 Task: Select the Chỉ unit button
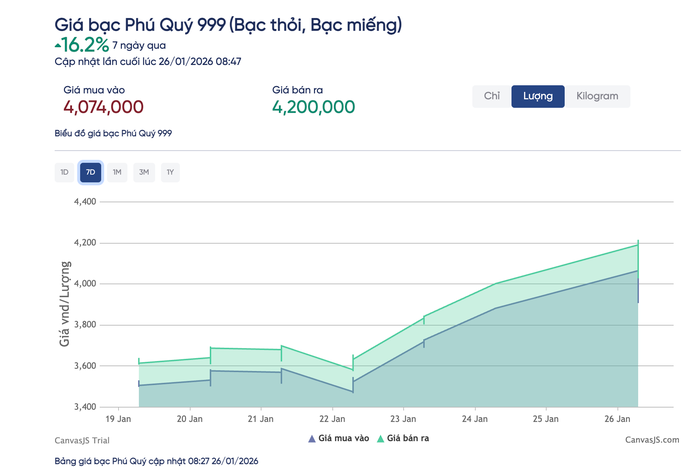tap(491, 96)
